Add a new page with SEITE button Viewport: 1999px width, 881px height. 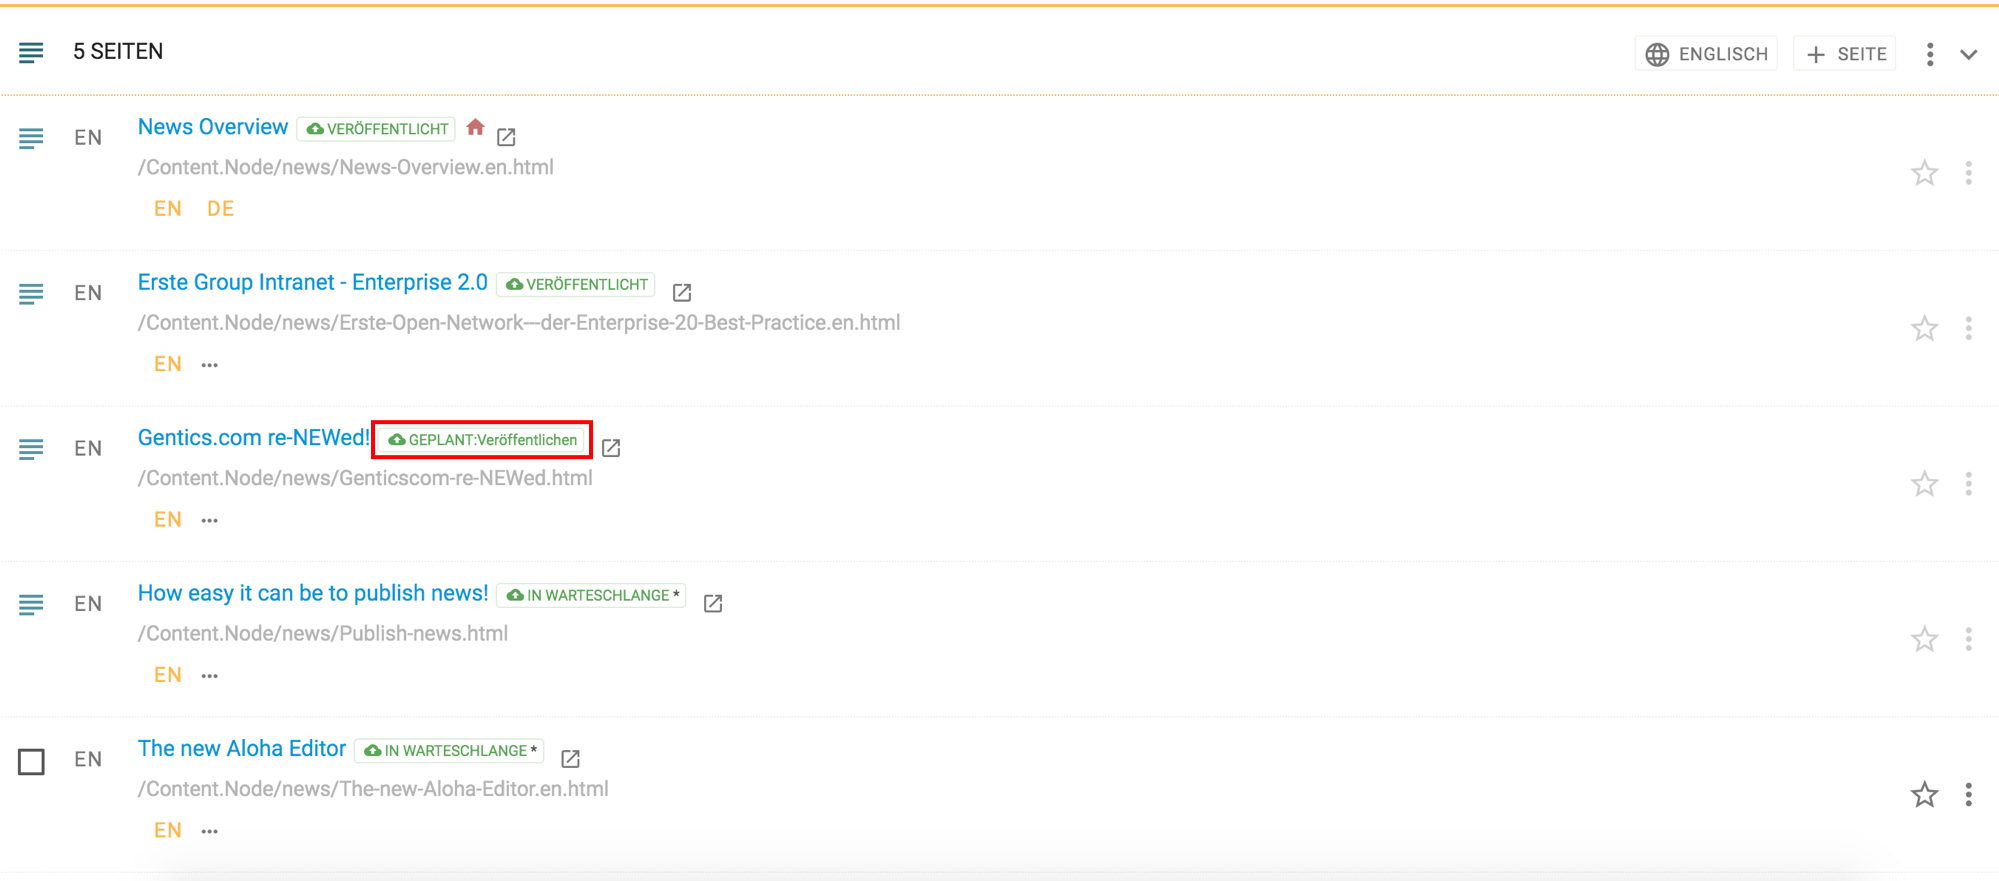(1846, 54)
